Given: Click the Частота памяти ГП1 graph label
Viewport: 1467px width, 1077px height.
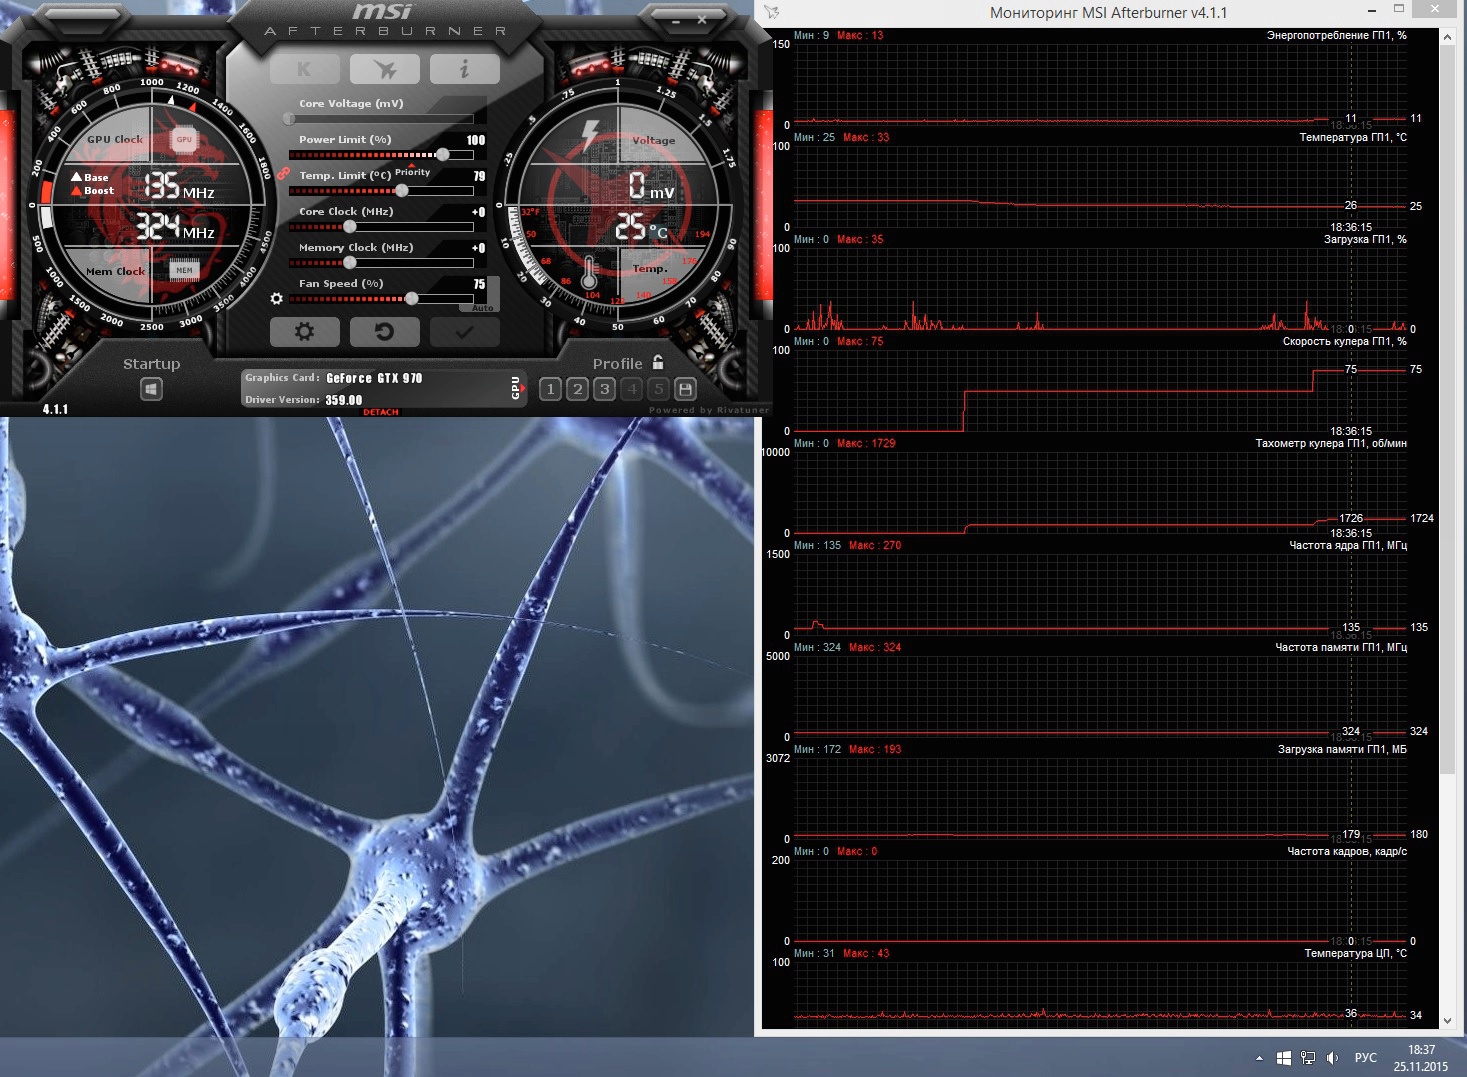Looking at the screenshot, I should point(1341,647).
